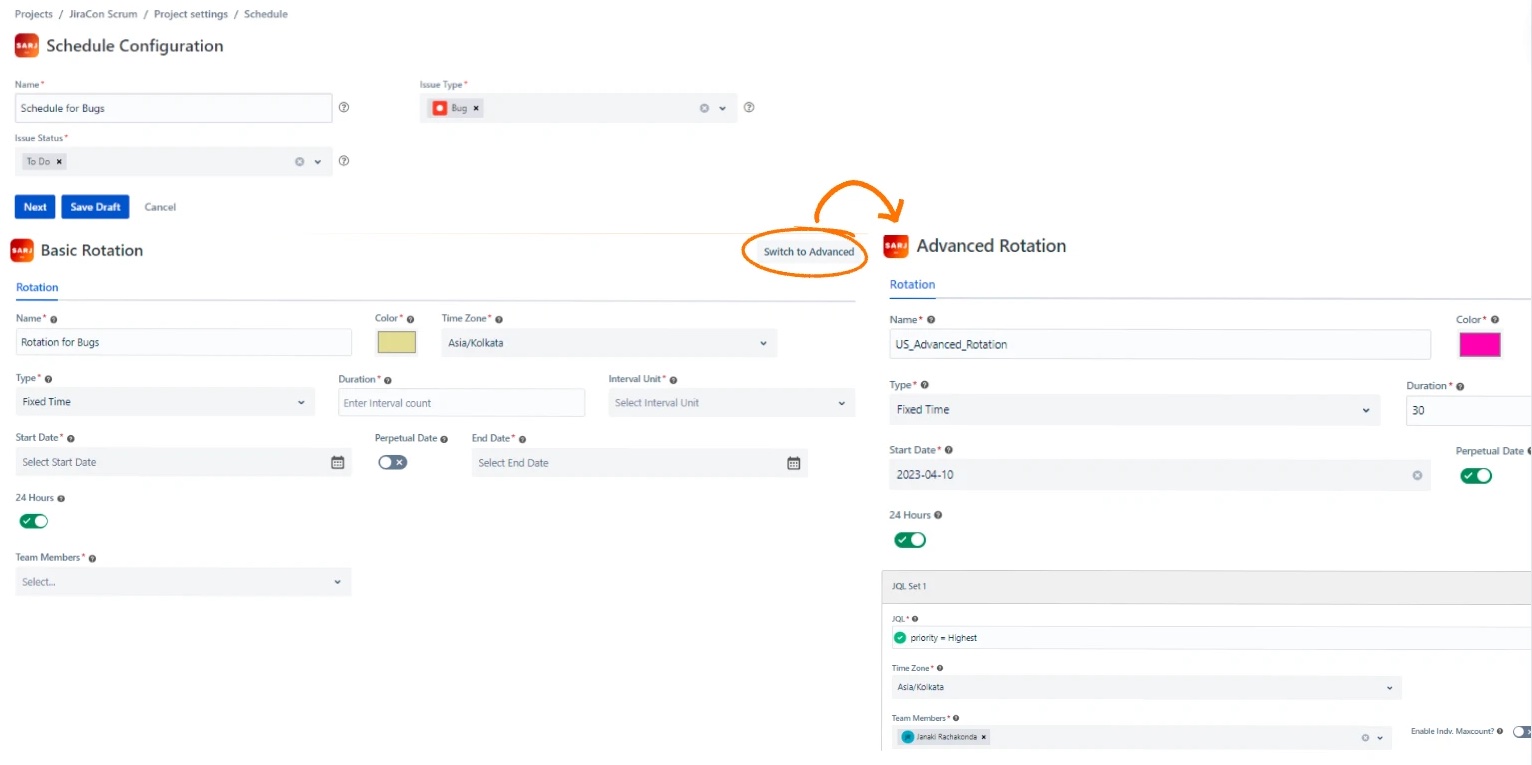Go to Project settings breadcrumb
The height and width of the screenshot is (765, 1532).
pos(190,14)
